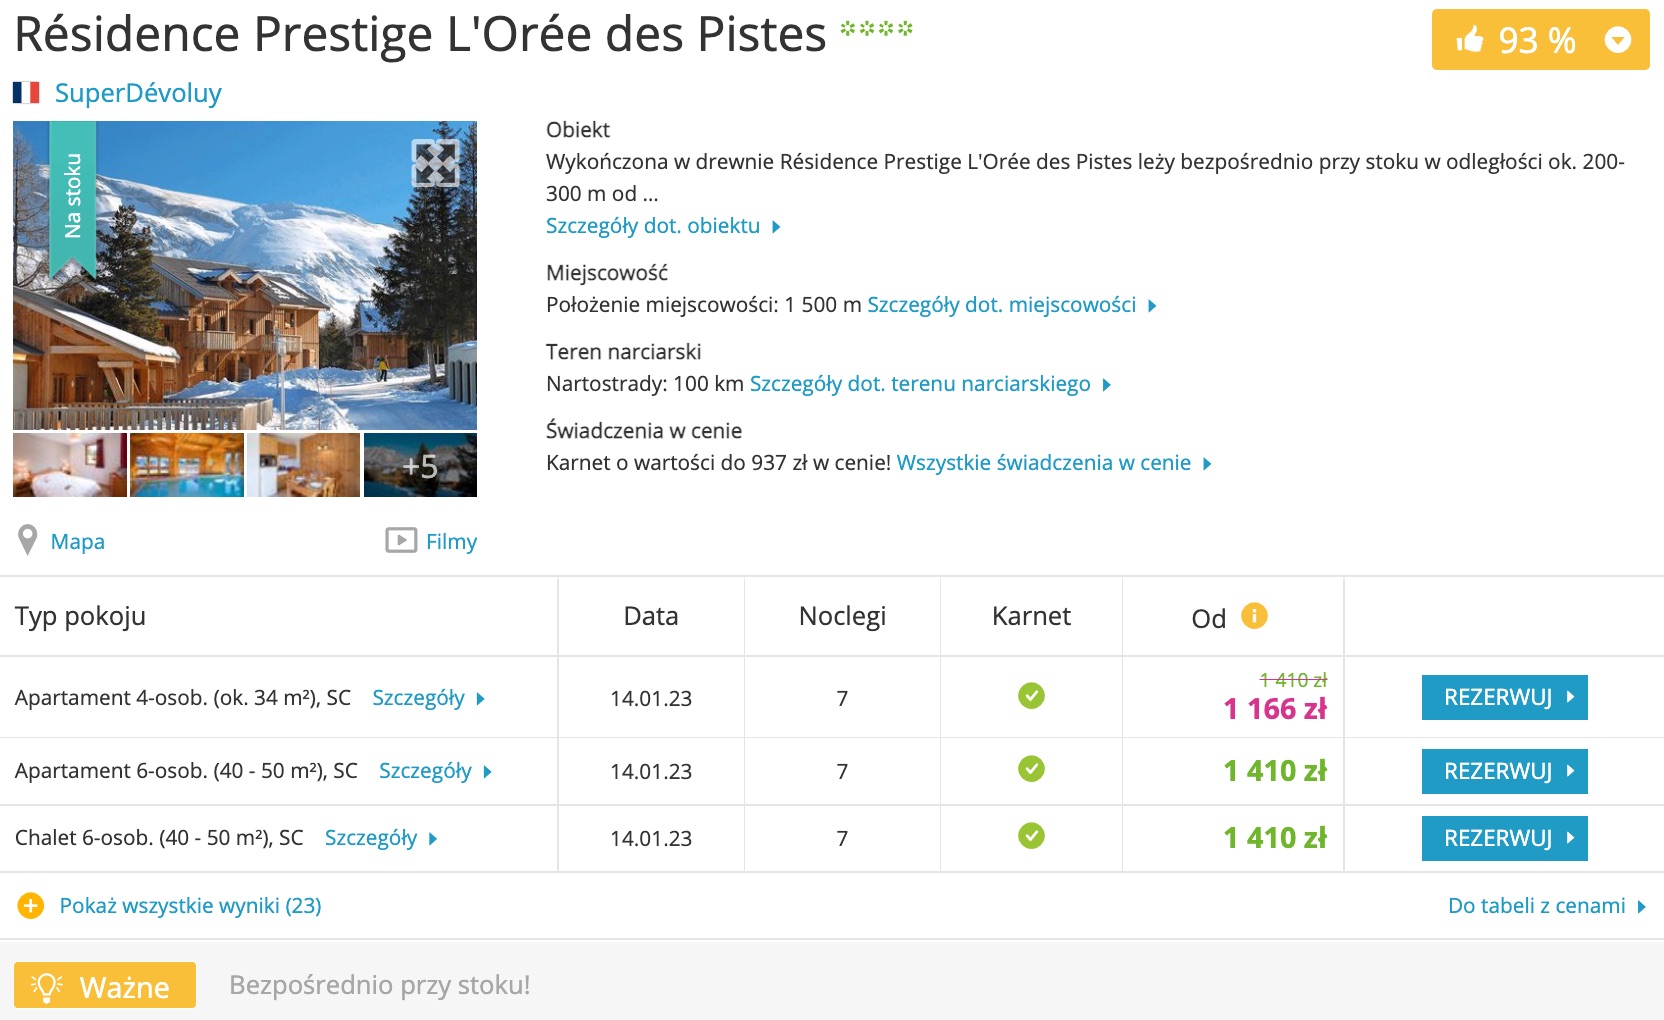Viewport: 1664px width, 1020px height.
Task: Open the bedroom thumbnail photo
Action: pos(70,465)
